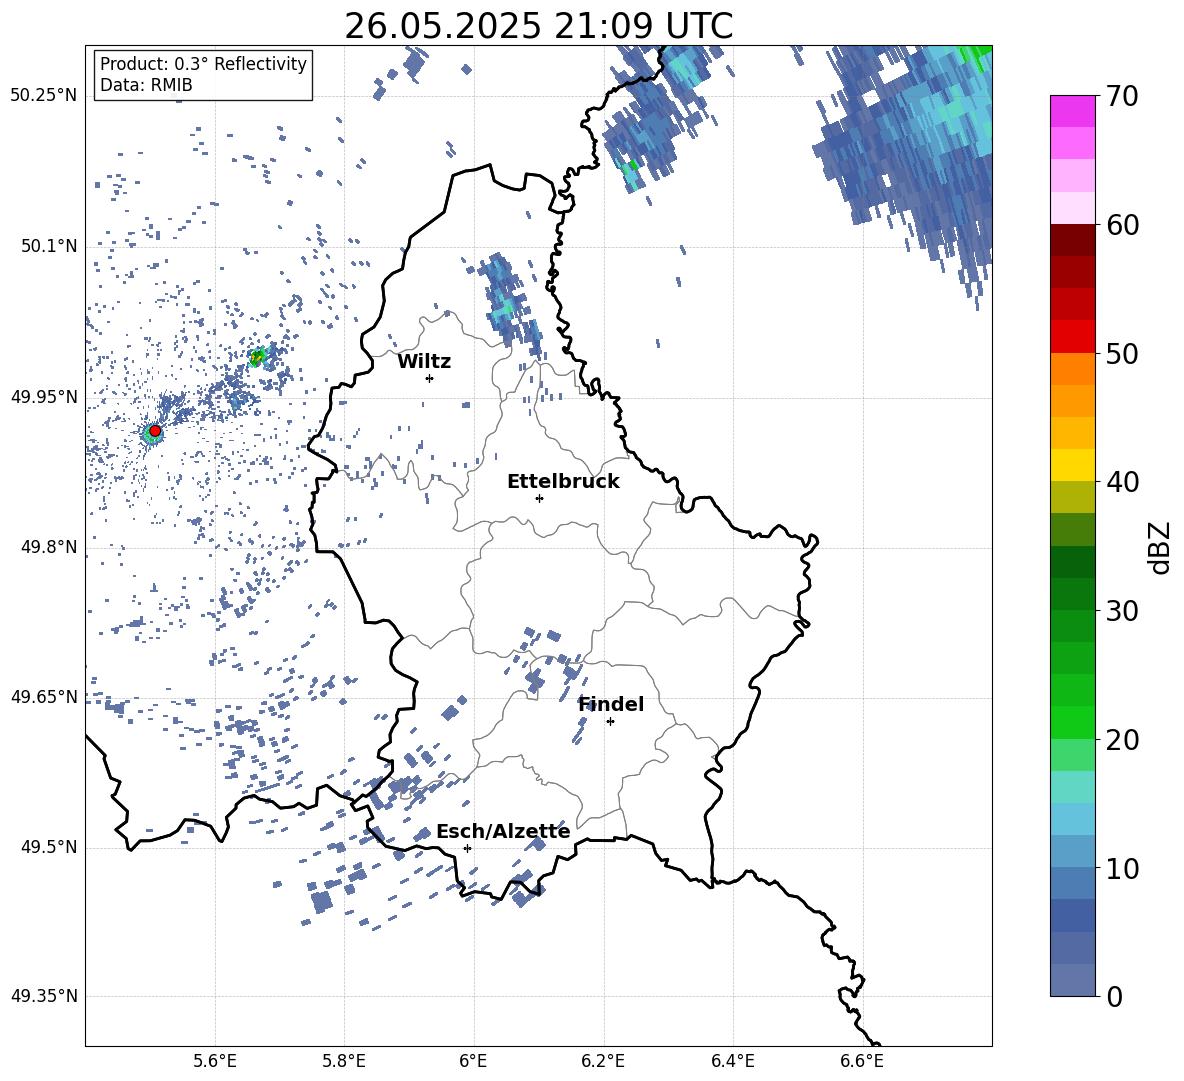Select the Esch/Alzette city label
Viewport: 1184px width, 1081px height.
click(x=503, y=831)
